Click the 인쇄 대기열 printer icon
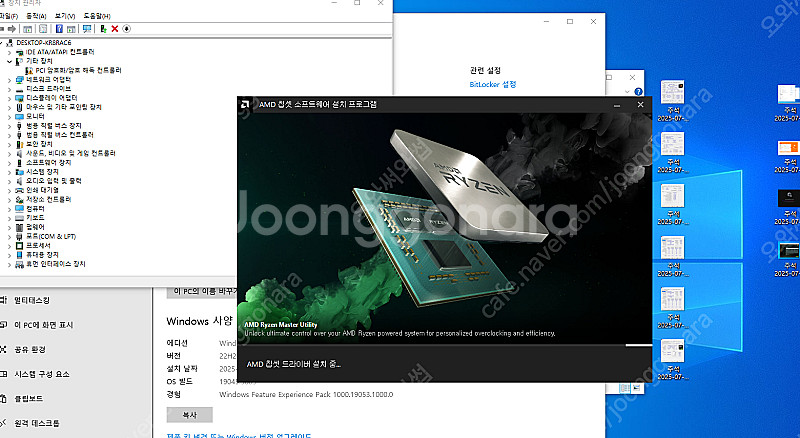Viewport: 800px width, 438px height. coord(19,190)
